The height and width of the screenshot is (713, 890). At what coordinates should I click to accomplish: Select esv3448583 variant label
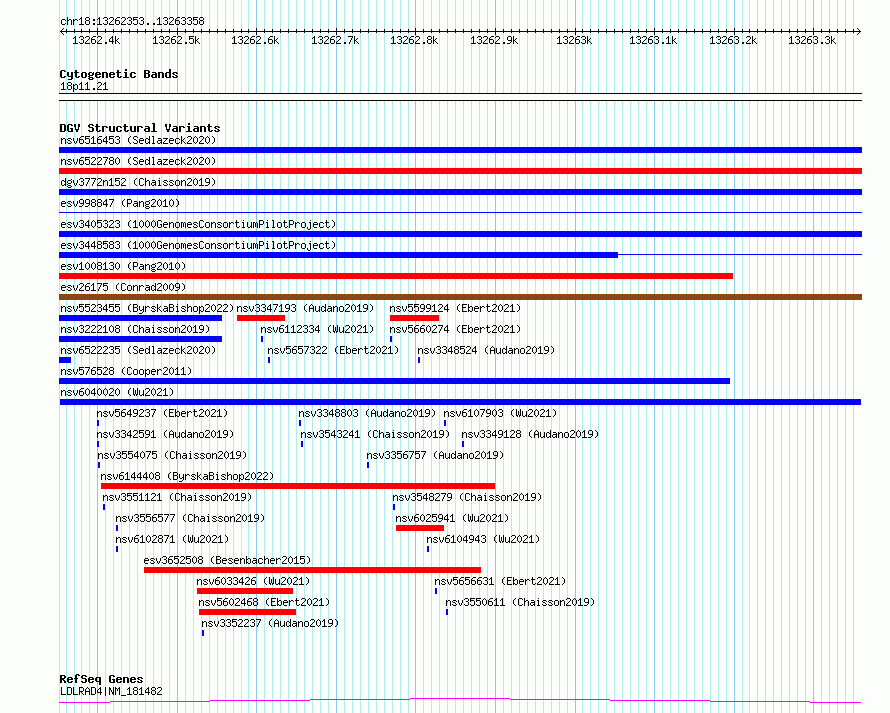coord(198,245)
